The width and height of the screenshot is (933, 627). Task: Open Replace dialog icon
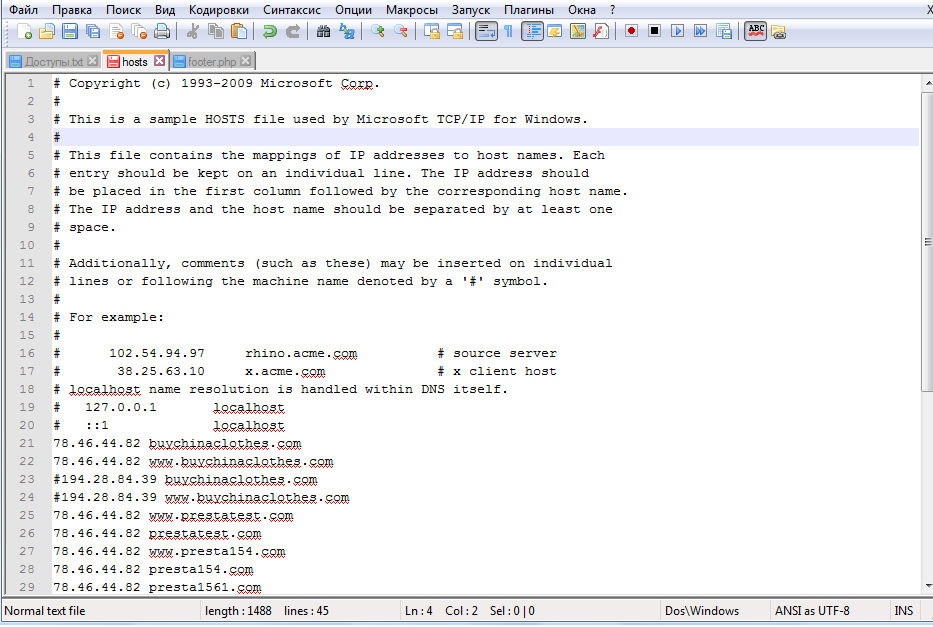(346, 31)
